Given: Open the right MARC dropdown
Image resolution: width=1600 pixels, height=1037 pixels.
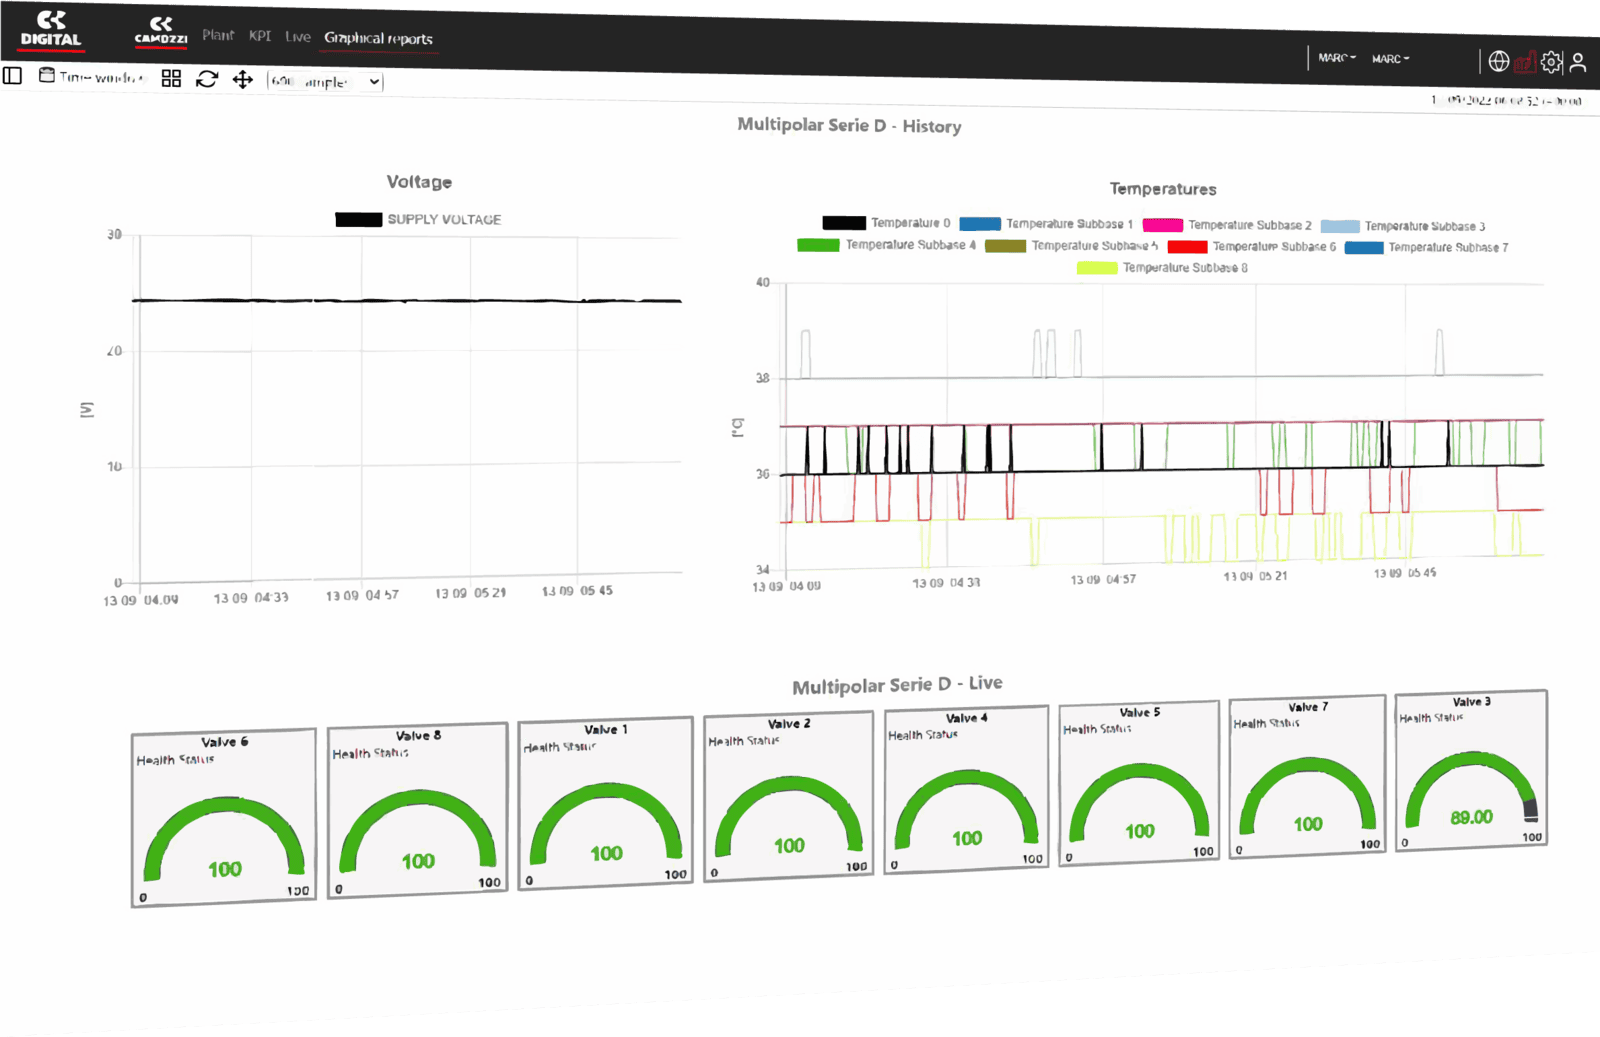Looking at the screenshot, I should [1390, 59].
